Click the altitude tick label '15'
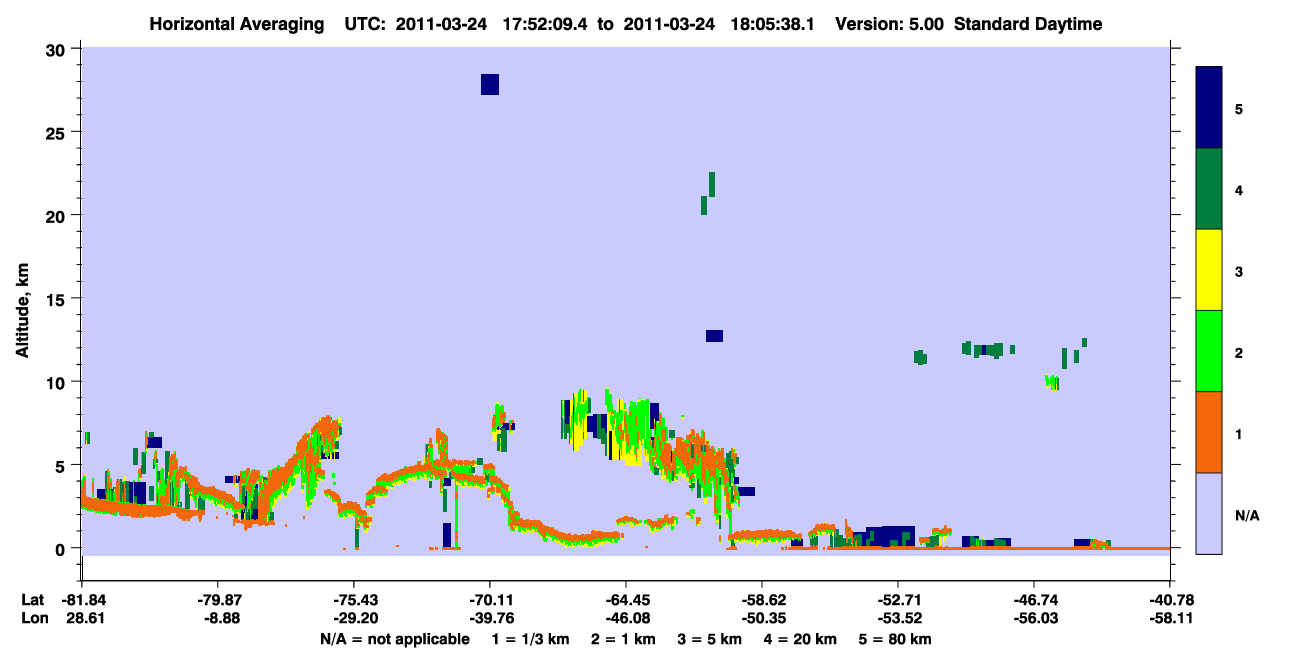 point(58,298)
